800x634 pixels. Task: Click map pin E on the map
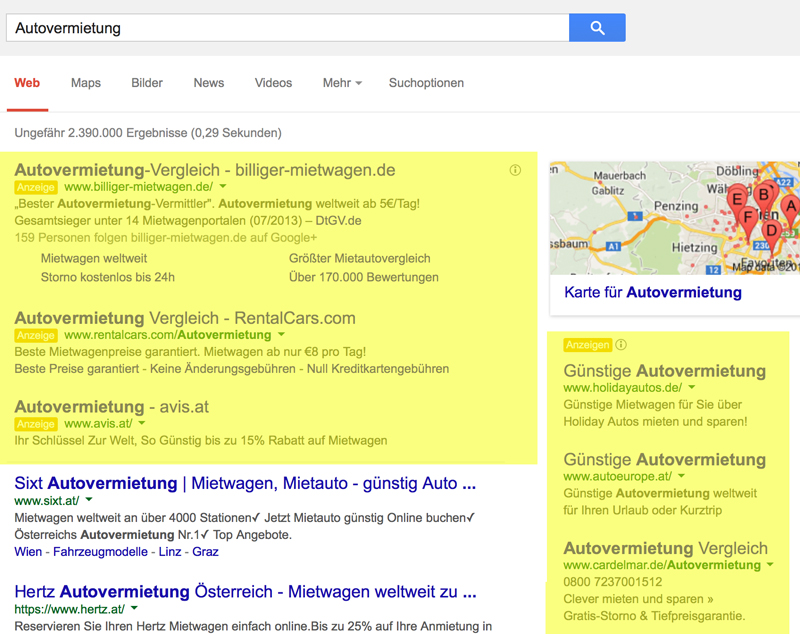click(737, 200)
